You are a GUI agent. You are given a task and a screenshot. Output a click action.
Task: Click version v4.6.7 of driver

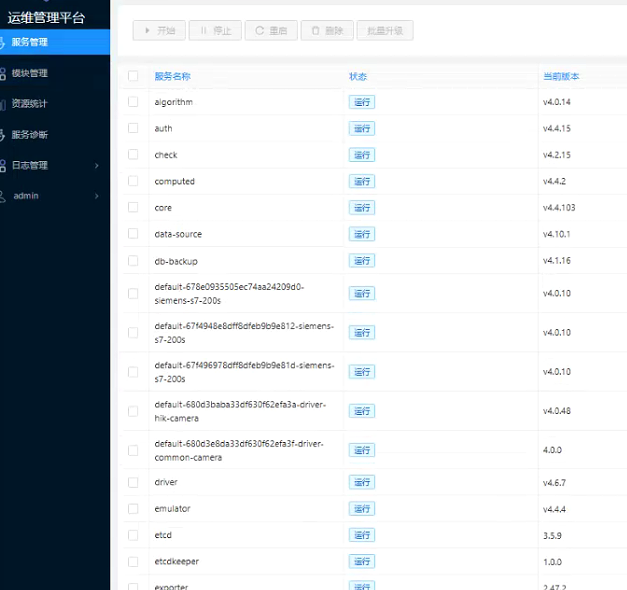(554, 483)
